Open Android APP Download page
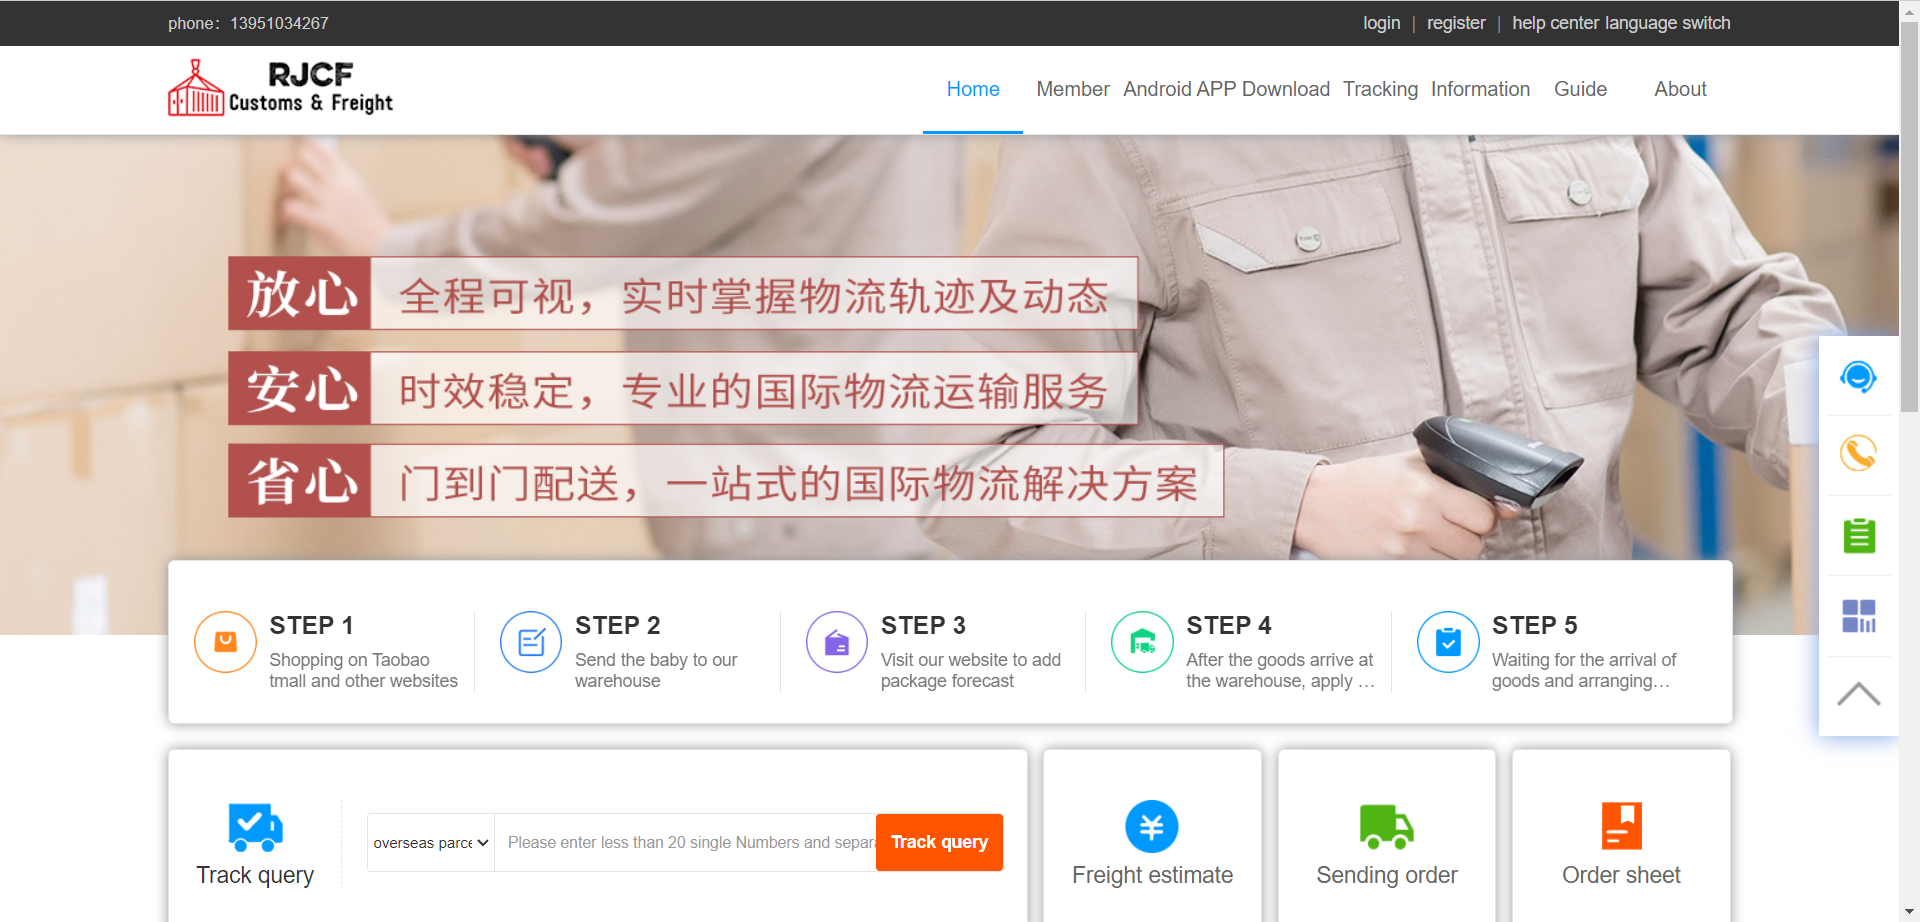 tap(1226, 89)
